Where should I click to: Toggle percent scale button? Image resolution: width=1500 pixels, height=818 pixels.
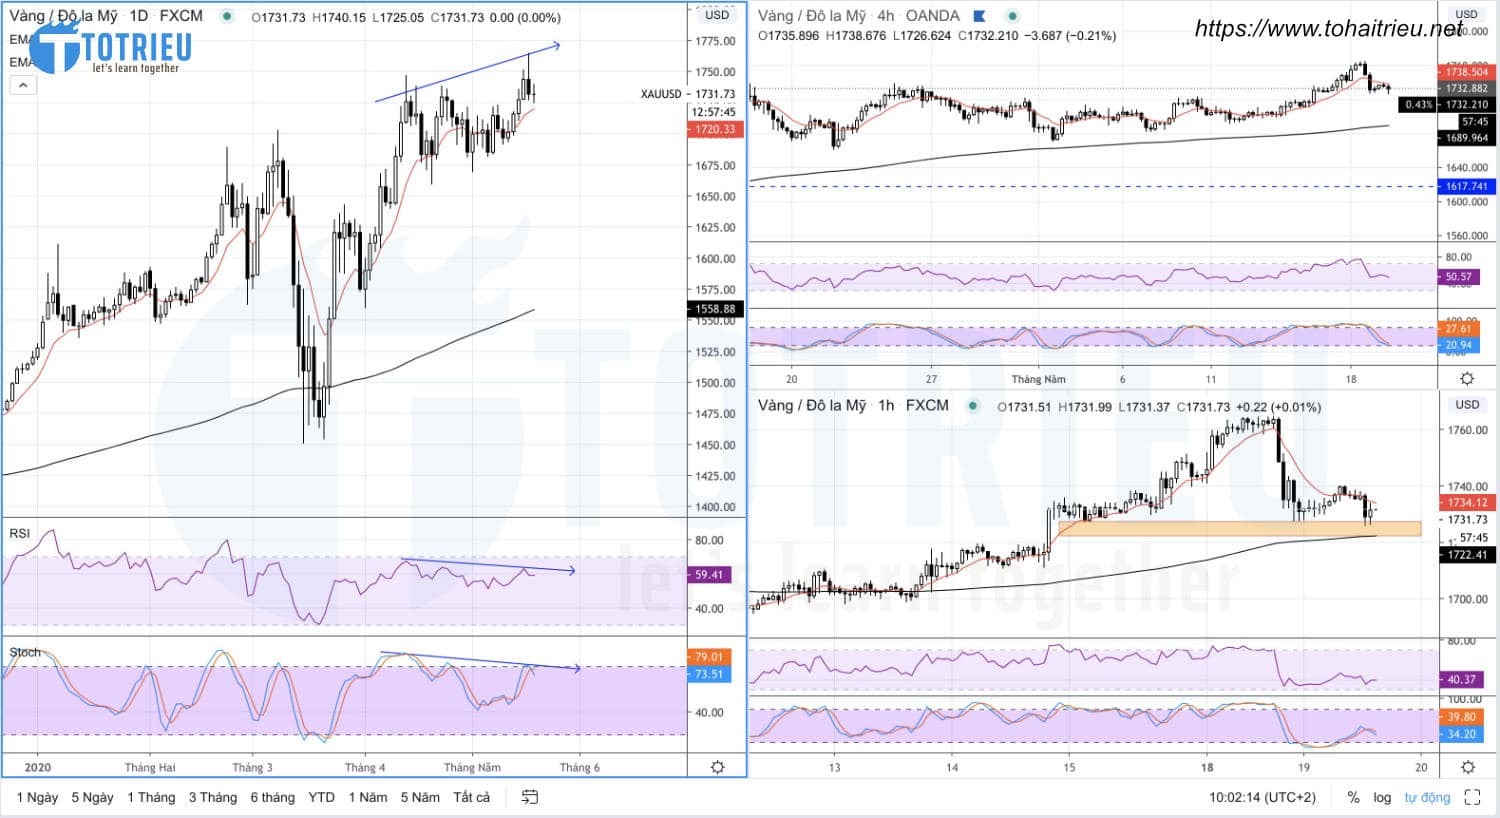pyautogui.click(x=1353, y=797)
